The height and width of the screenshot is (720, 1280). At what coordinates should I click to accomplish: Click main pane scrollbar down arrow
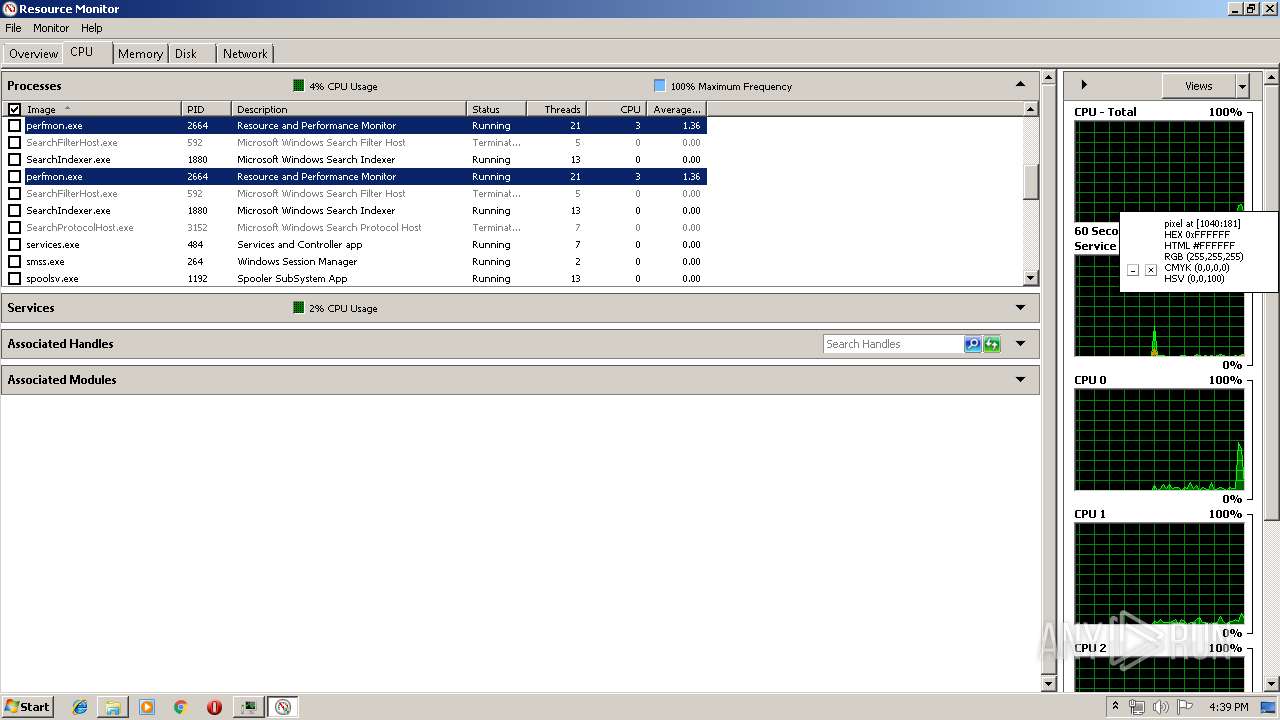pyautogui.click(x=1049, y=683)
